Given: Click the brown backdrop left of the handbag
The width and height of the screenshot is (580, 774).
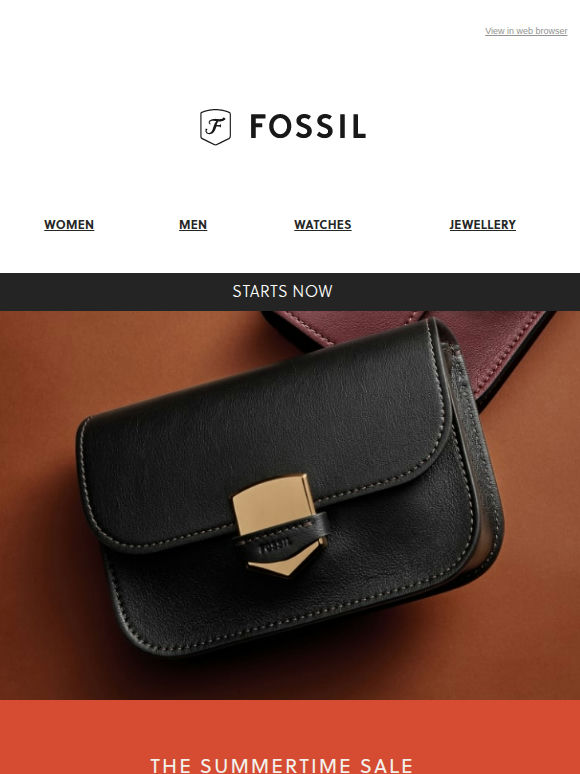Looking at the screenshot, I should coord(37,494).
